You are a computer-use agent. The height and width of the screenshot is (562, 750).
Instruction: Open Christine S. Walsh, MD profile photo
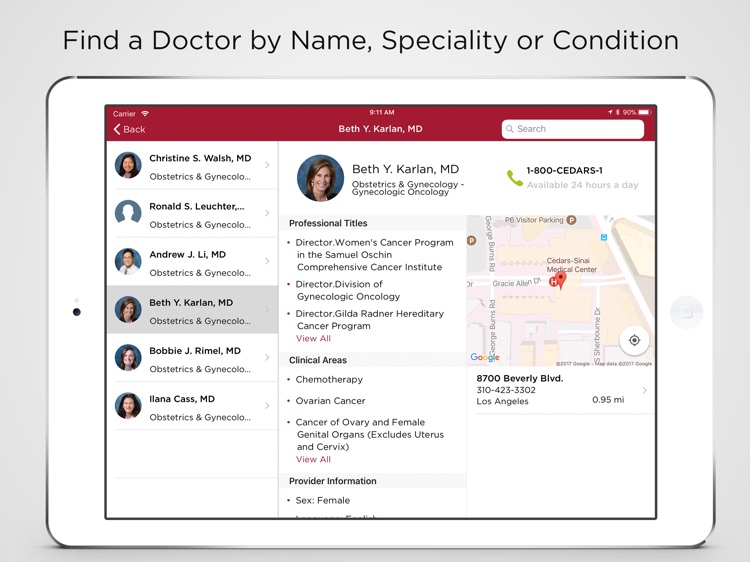[128, 165]
